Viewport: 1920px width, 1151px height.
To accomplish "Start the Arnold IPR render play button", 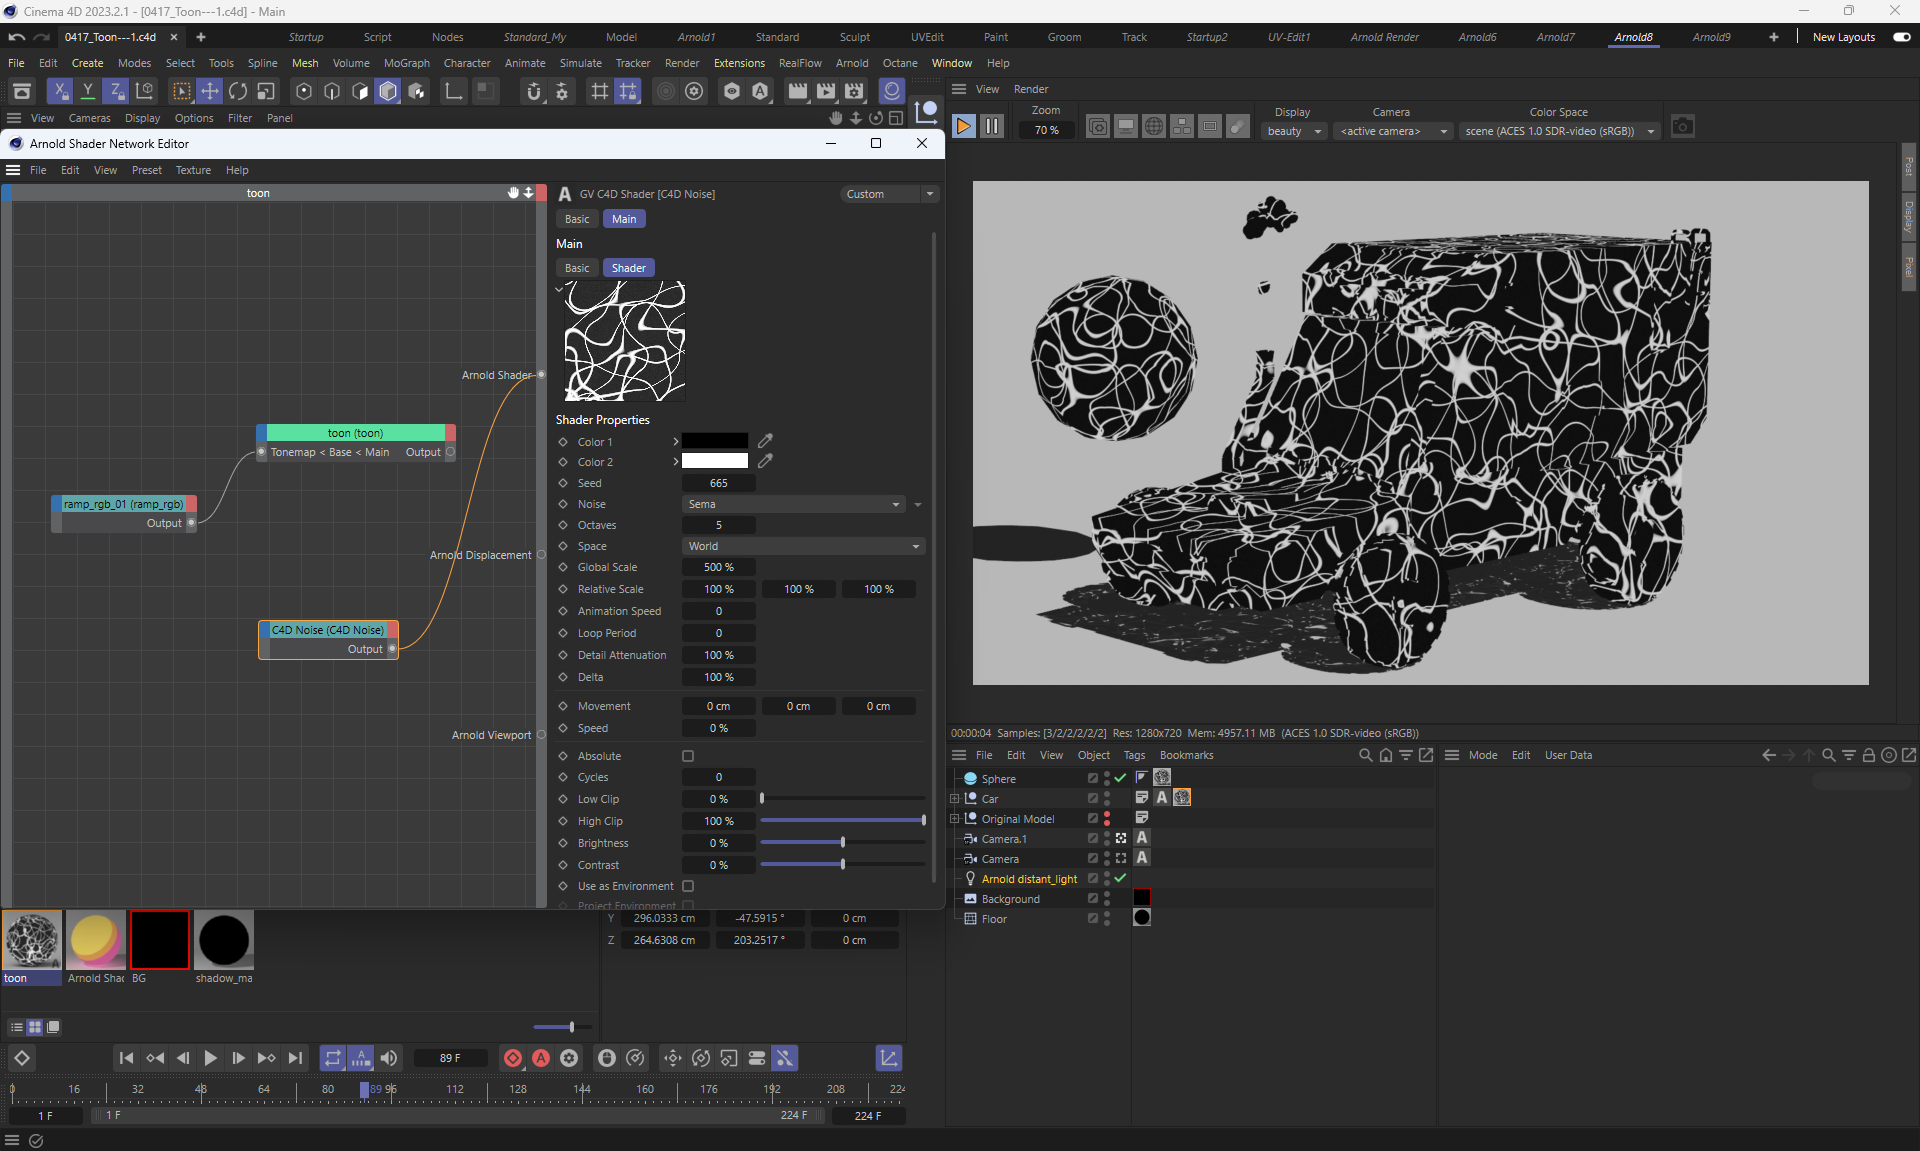I will tap(963, 126).
